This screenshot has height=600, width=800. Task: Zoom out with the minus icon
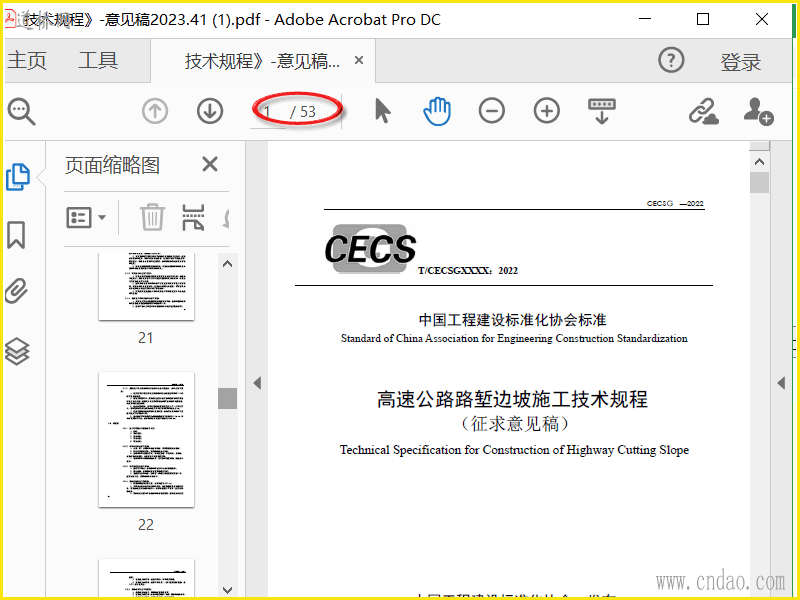(x=492, y=111)
